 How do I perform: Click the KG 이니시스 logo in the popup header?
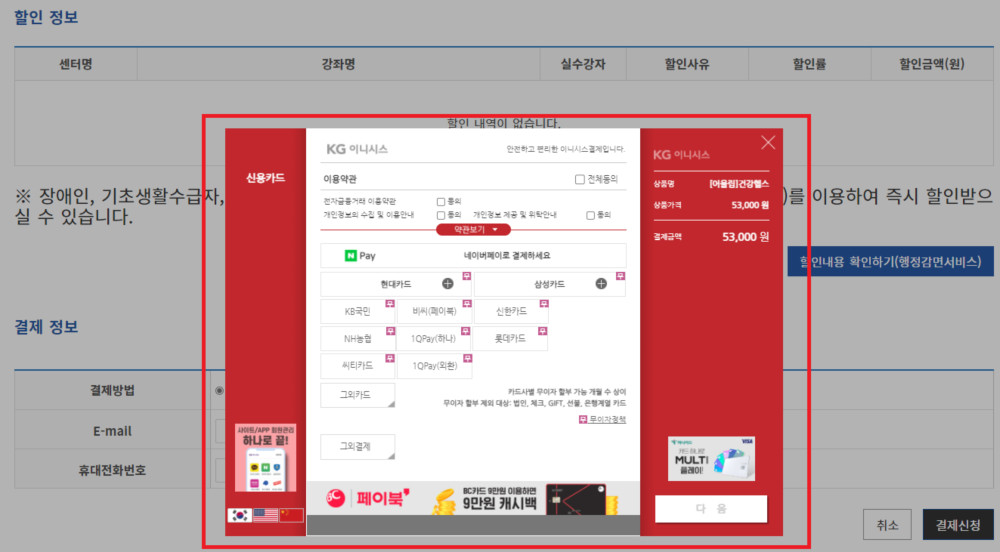(x=357, y=149)
